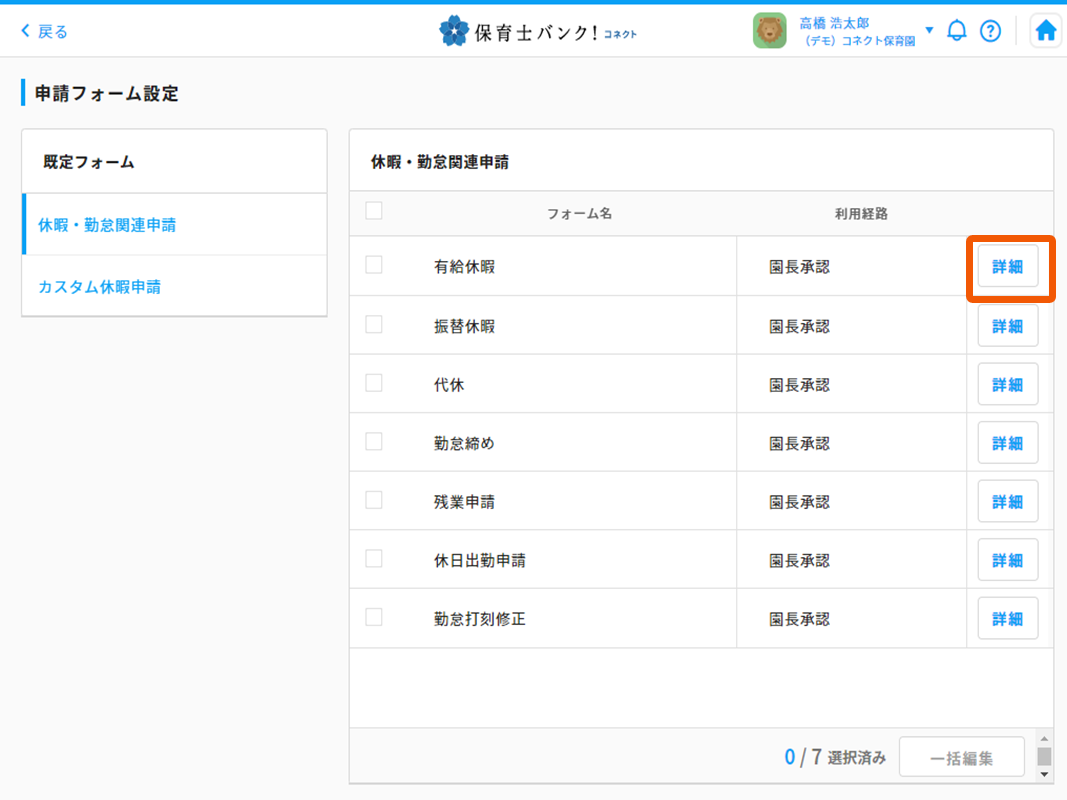Check the 有給休暇 row checkbox
This screenshot has width=1067, height=800.
374,265
